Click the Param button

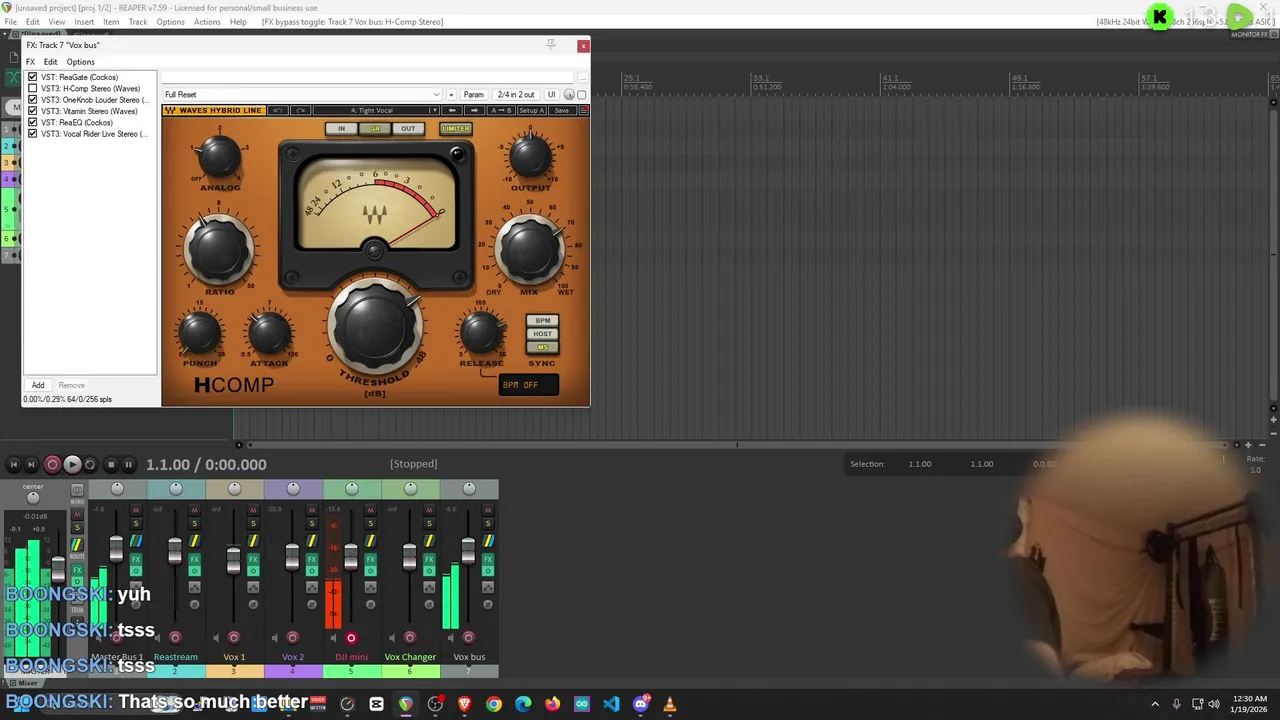[x=474, y=95]
